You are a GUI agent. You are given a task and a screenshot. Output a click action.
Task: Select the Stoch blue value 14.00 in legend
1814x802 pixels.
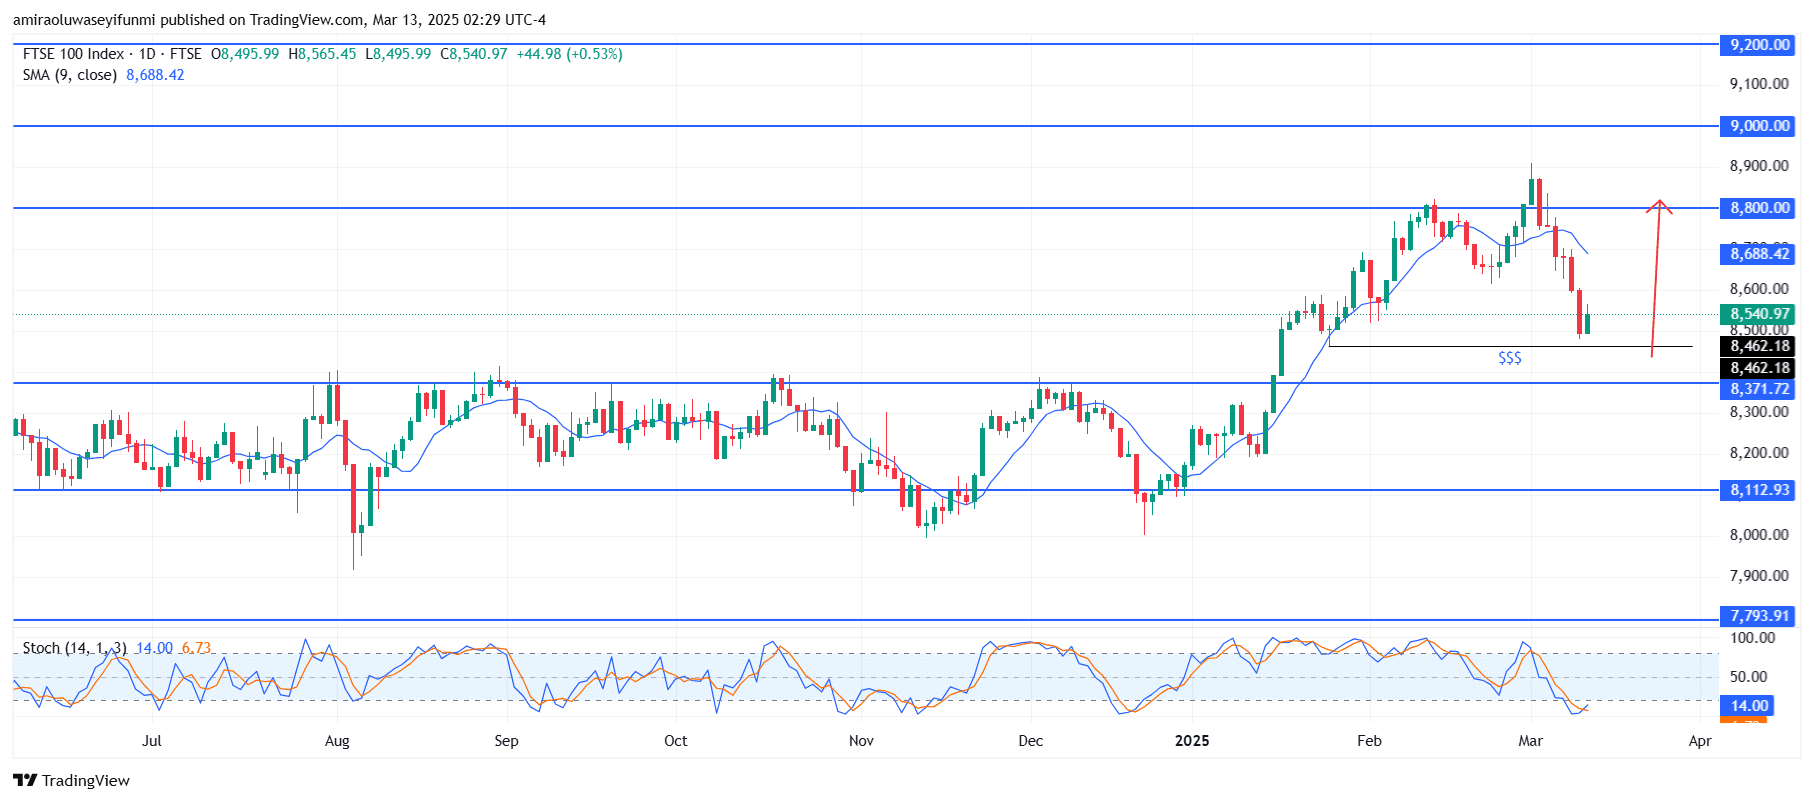[x=154, y=648]
